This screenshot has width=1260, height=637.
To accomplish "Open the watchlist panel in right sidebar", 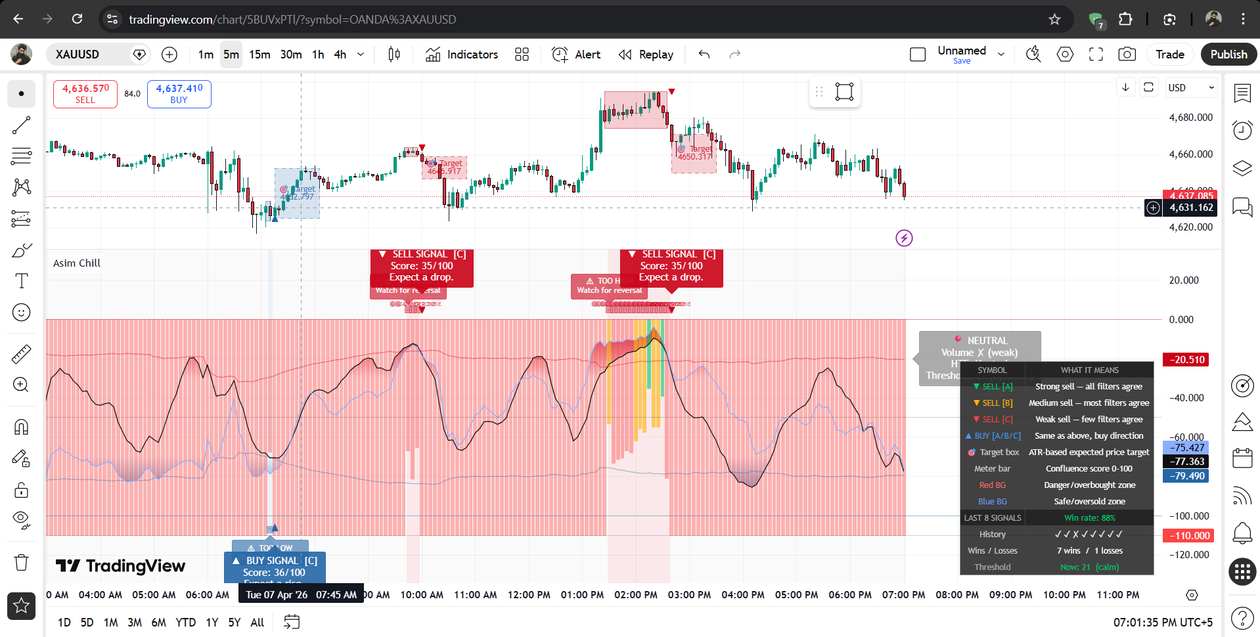I will tap(1243, 94).
